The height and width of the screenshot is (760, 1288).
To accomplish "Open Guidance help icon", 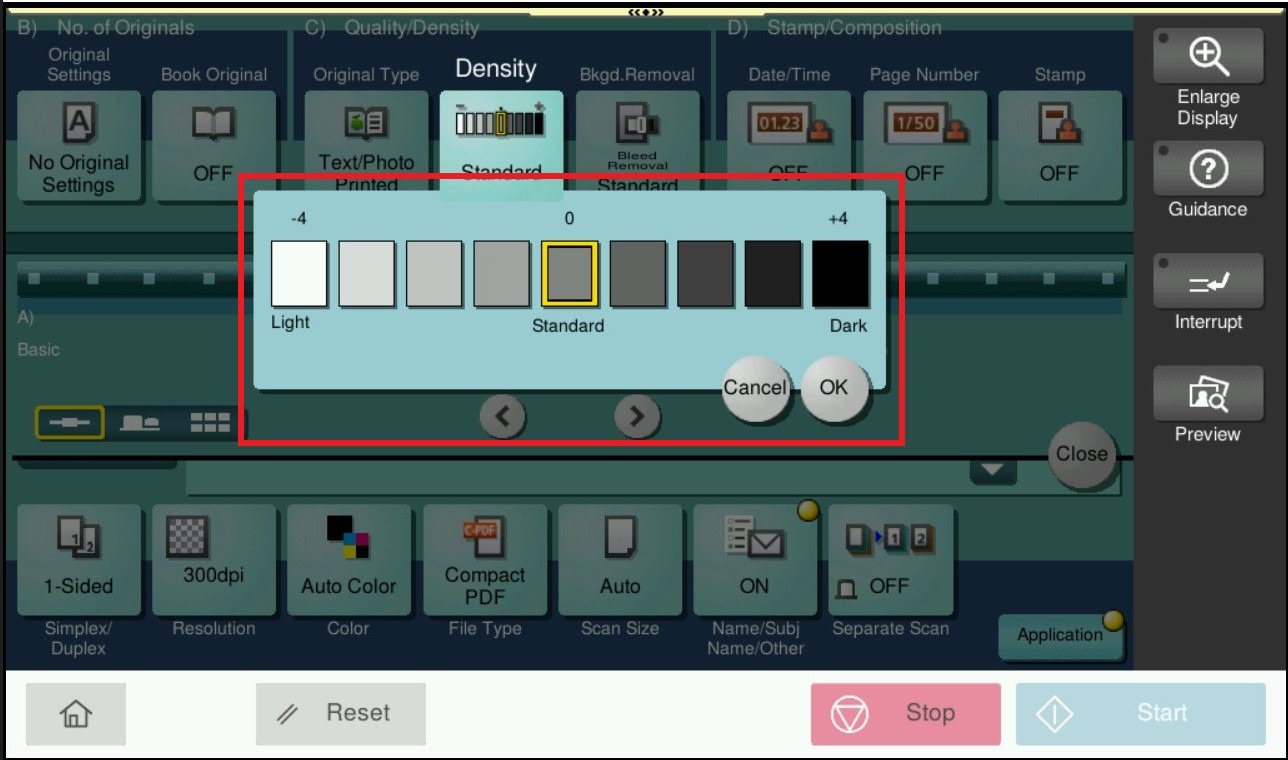I will 1207,171.
